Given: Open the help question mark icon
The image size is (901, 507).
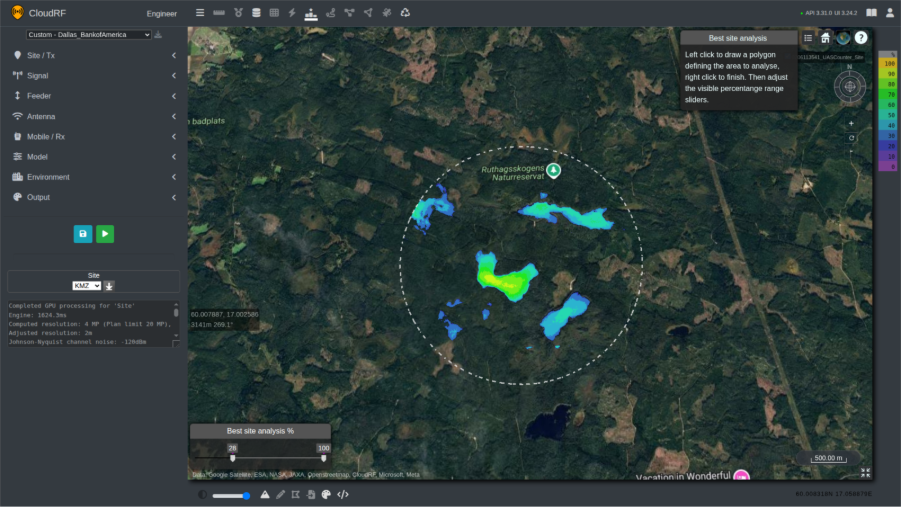Looking at the screenshot, I should [861, 38].
